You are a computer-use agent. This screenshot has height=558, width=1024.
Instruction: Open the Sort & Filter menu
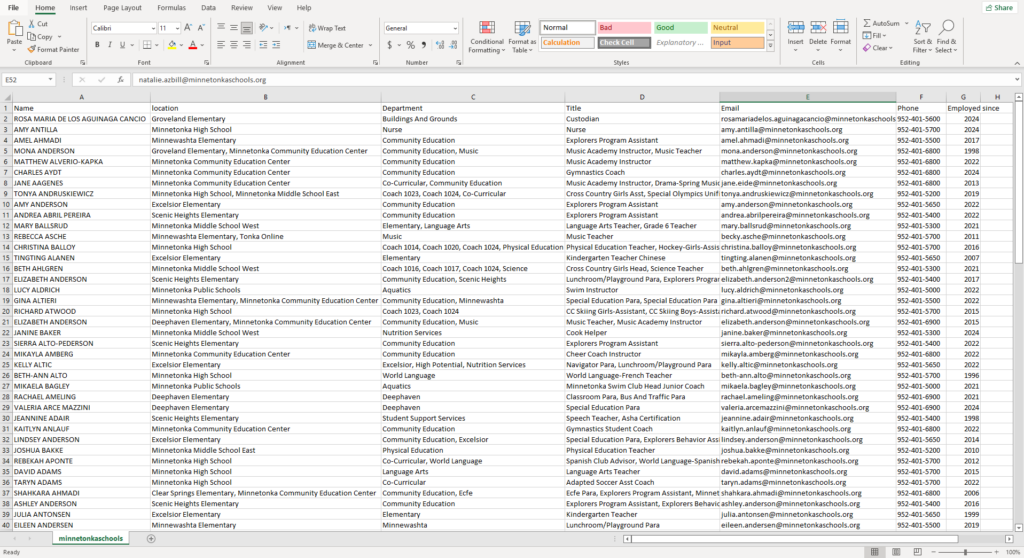(x=922, y=37)
